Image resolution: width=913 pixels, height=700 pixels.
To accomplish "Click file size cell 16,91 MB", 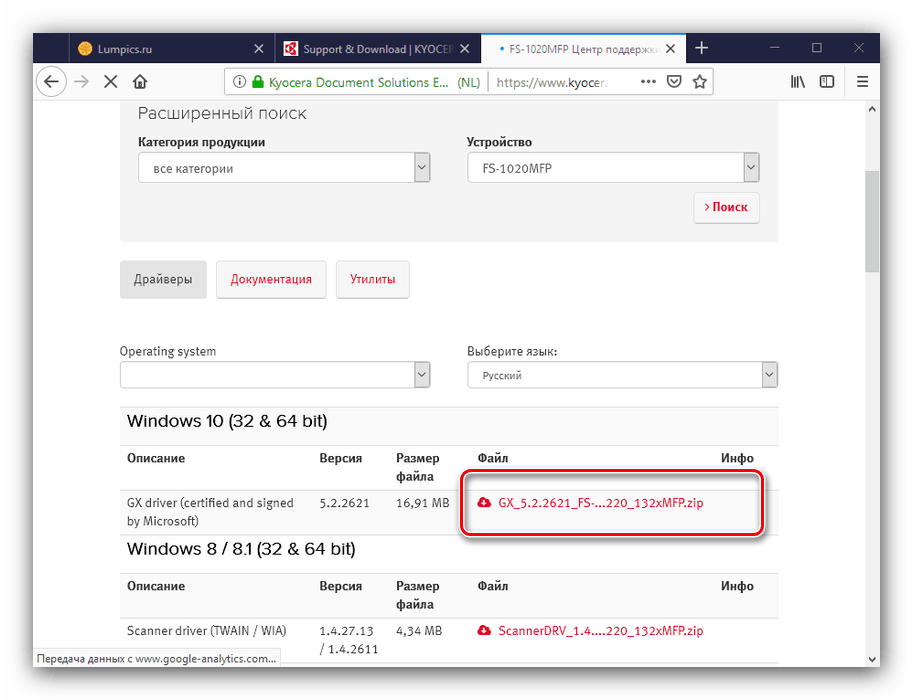I will point(423,503).
